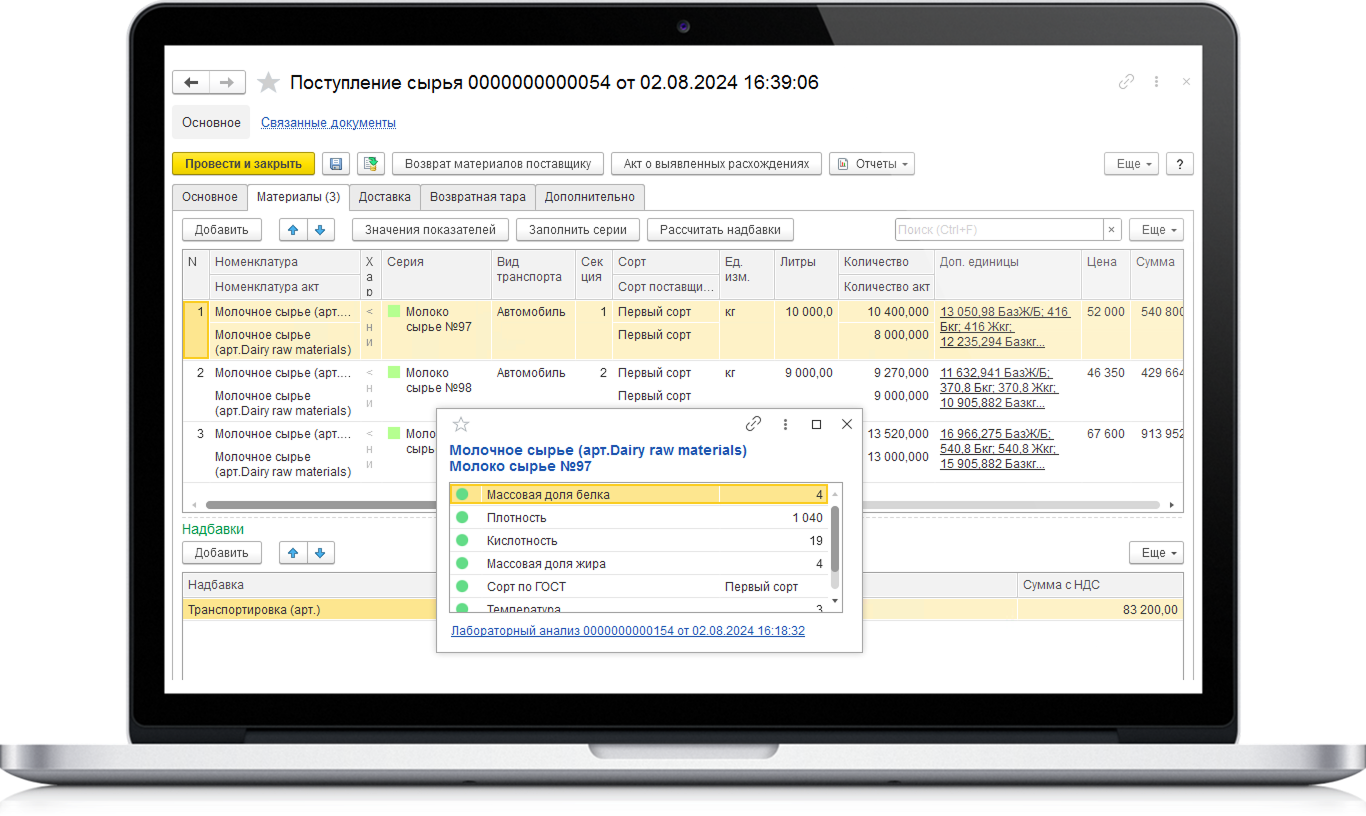Open additional units link starting 13 050,98 БазЖ/Б
This screenshot has width=1366, height=816.
point(1005,327)
